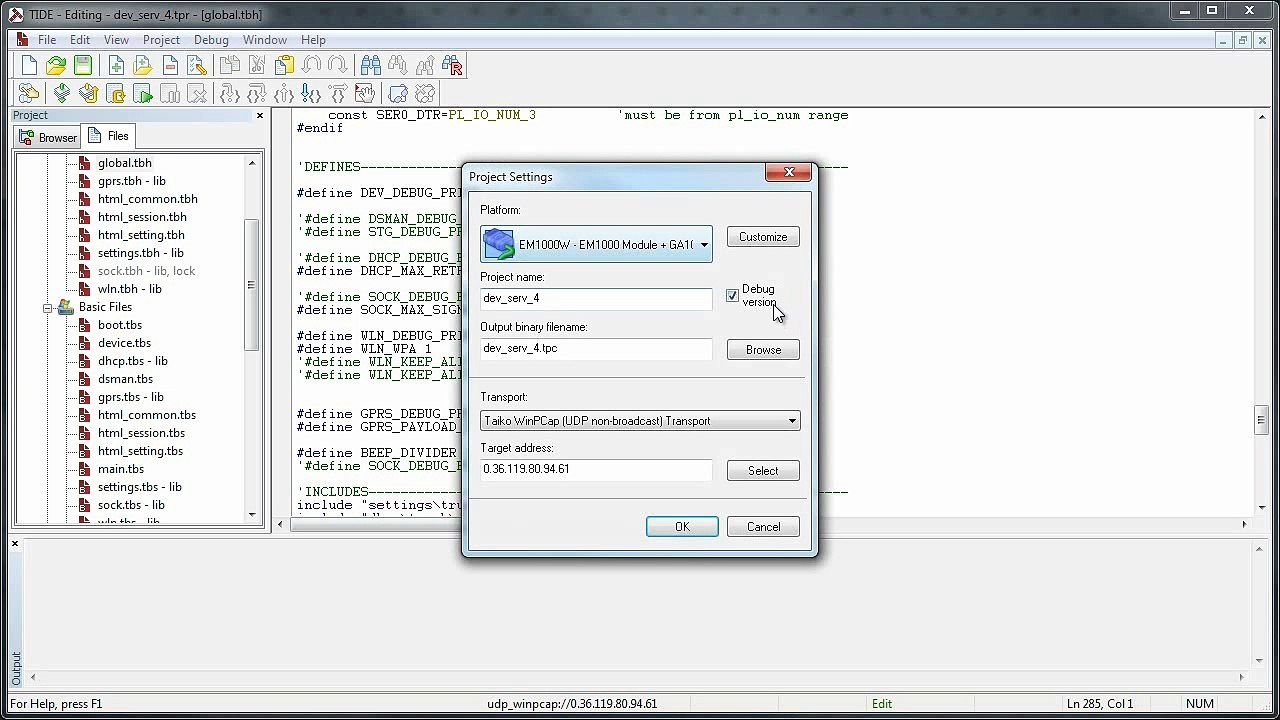
Task: Click the Add Existing File icon
Action: (143, 66)
